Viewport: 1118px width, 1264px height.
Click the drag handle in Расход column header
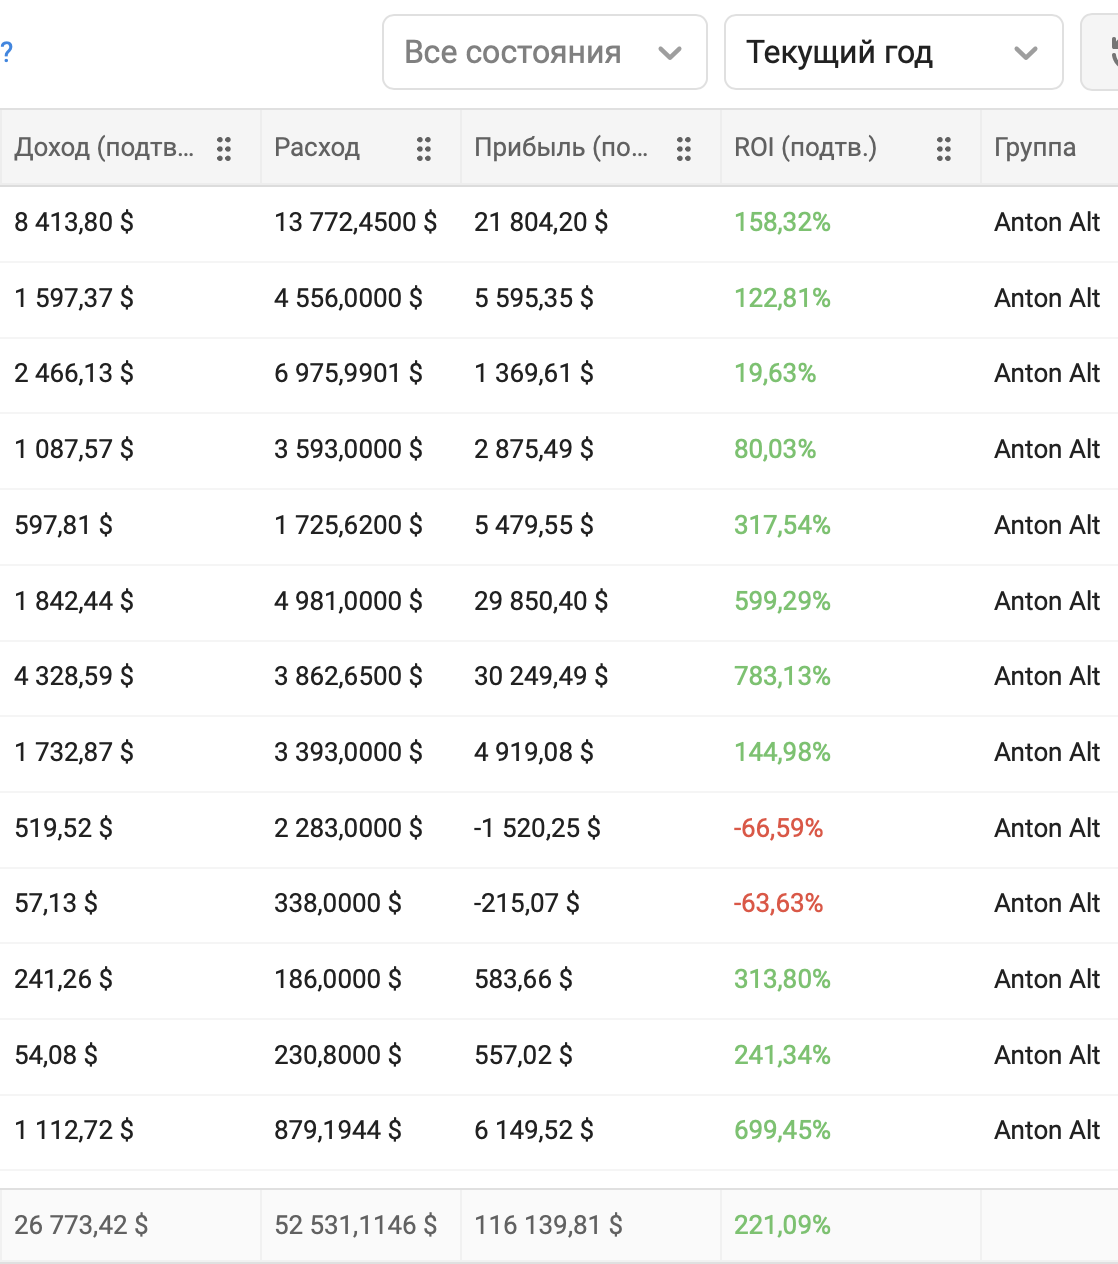point(424,149)
